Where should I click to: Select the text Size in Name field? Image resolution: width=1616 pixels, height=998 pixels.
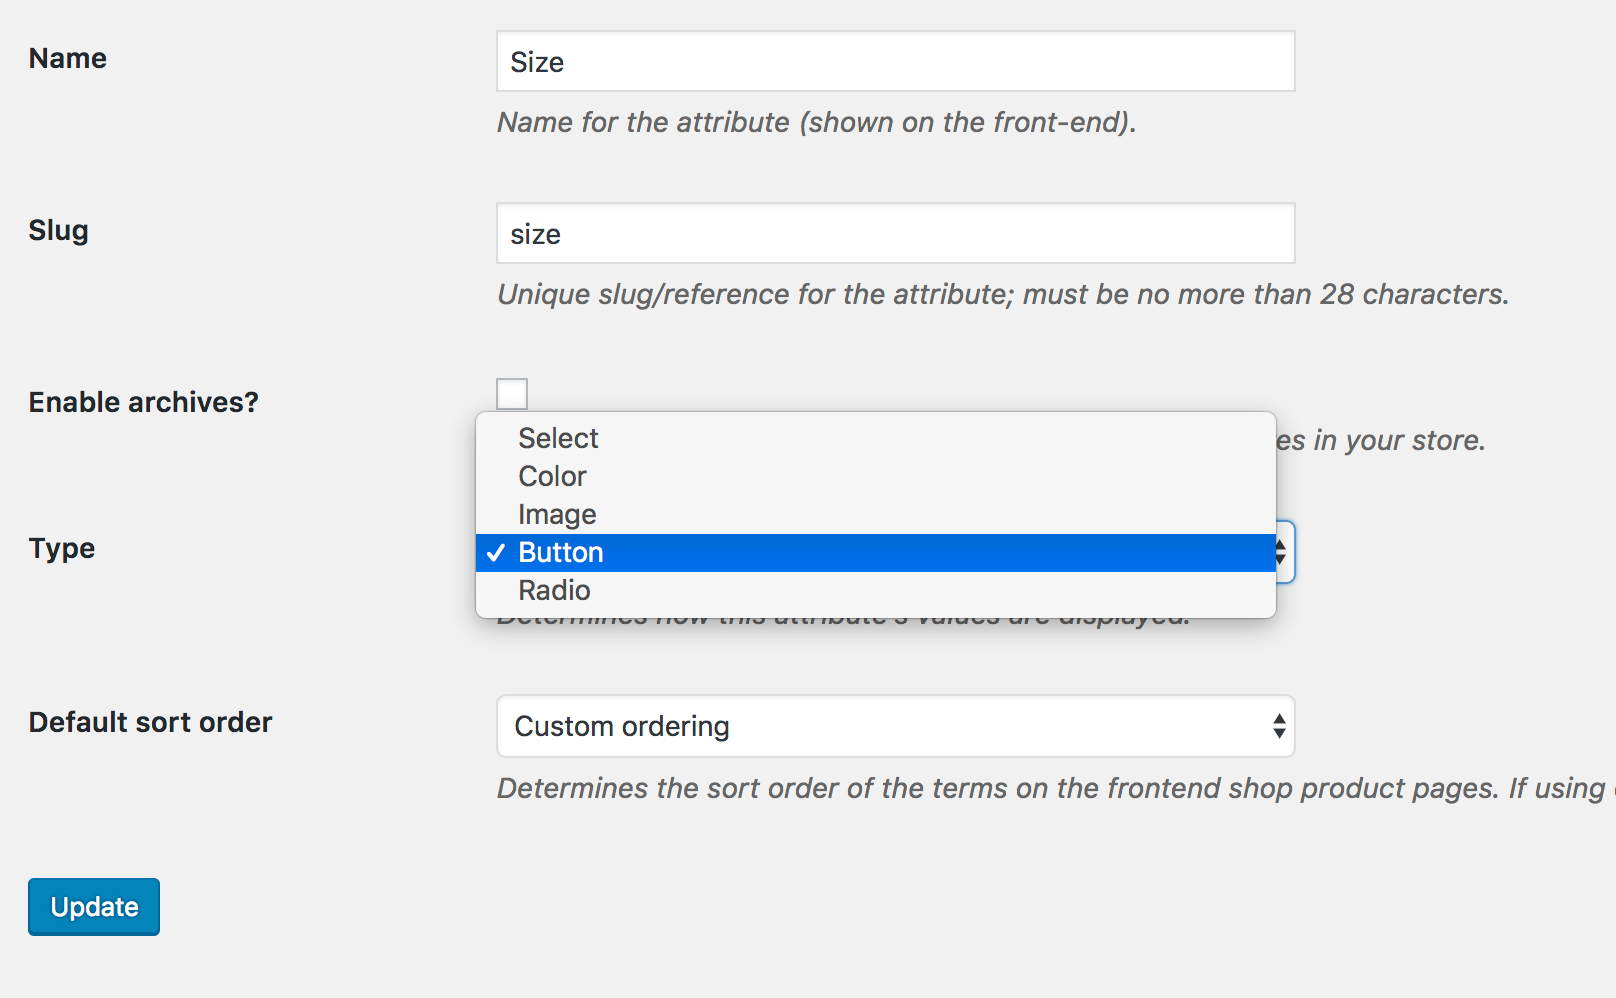(x=538, y=61)
